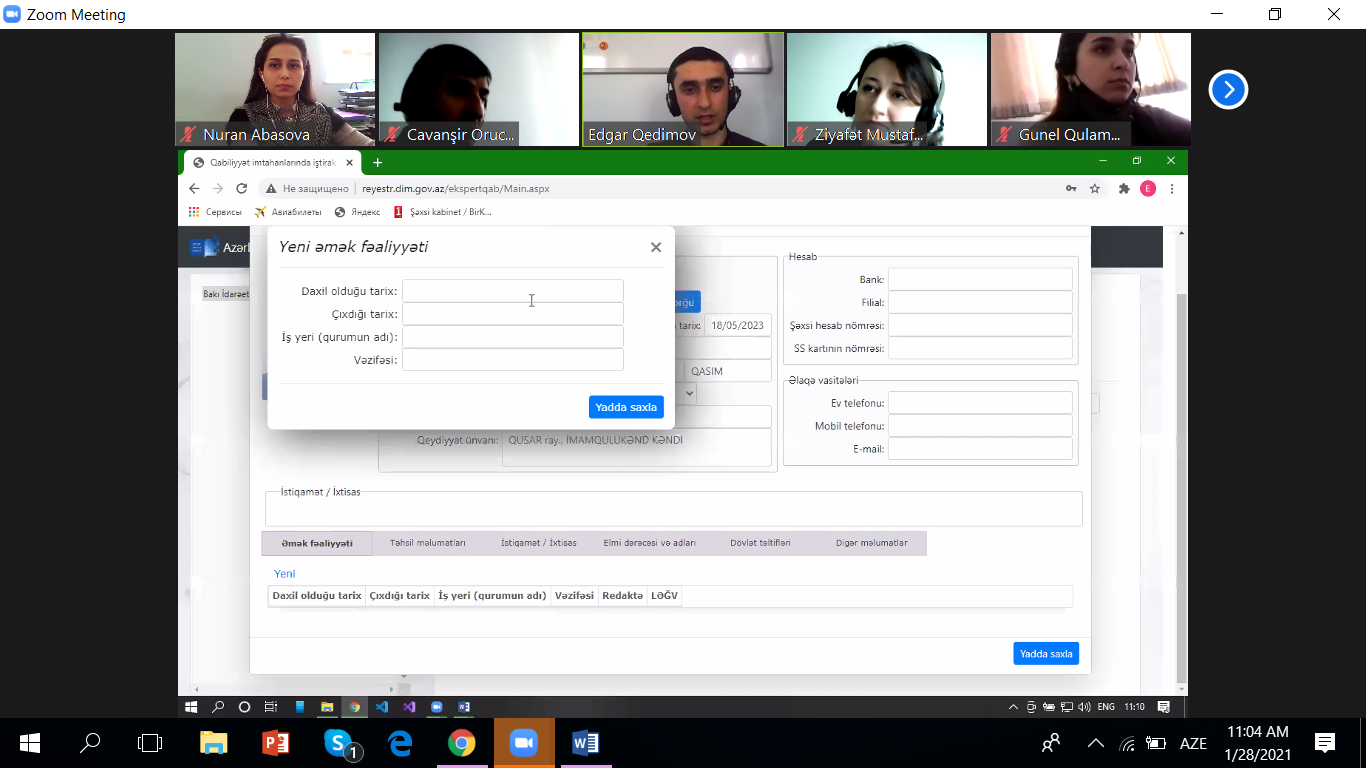
Task: Select the Əmək fəaliyyəti tab
Action: tap(317, 543)
